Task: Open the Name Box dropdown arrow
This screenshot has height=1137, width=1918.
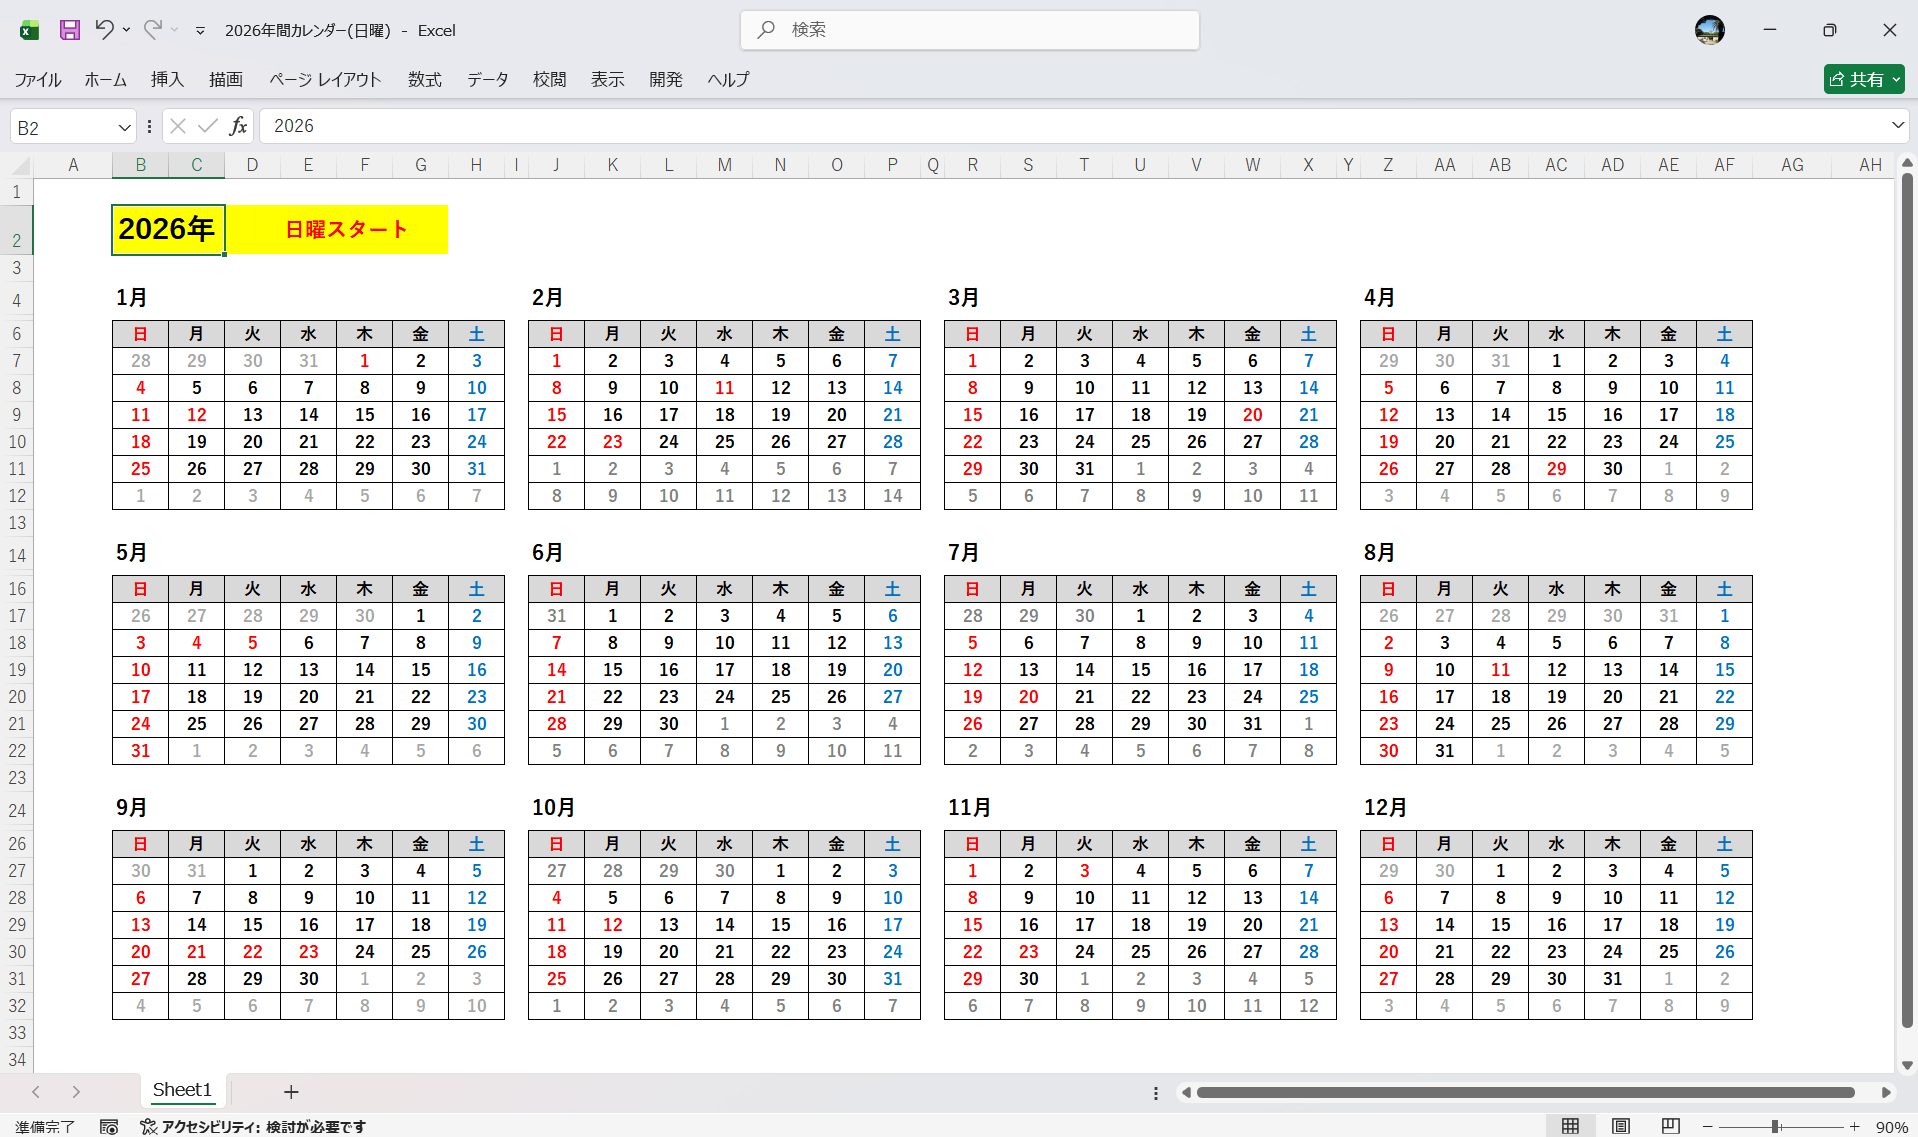Action: click(124, 127)
